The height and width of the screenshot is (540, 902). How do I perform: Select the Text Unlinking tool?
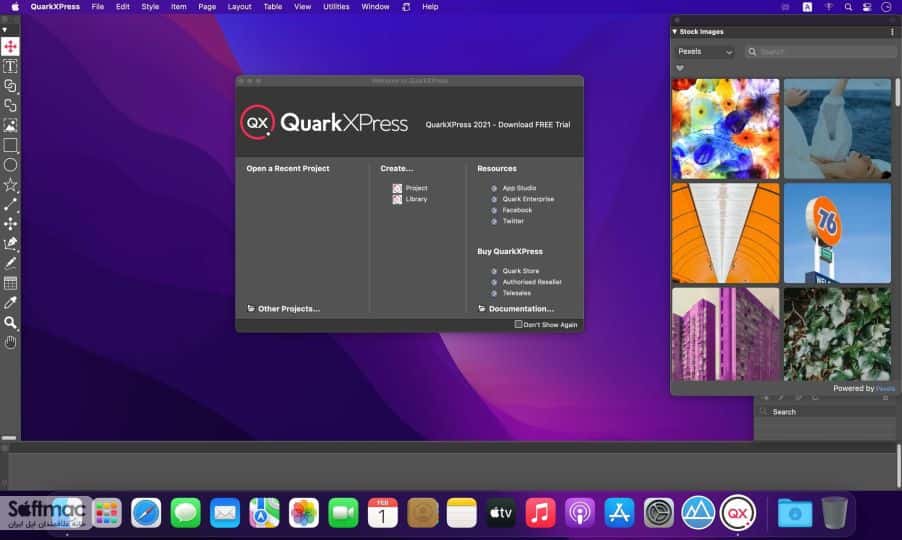coord(10,105)
